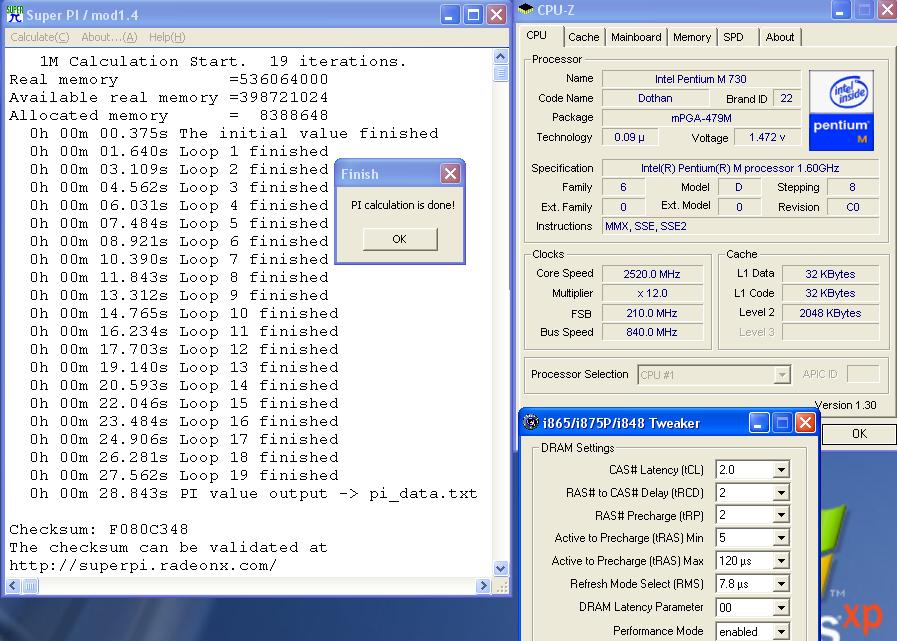Click the Specification processor 1.60GHz field
The height and width of the screenshot is (641, 897).
tap(740, 168)
